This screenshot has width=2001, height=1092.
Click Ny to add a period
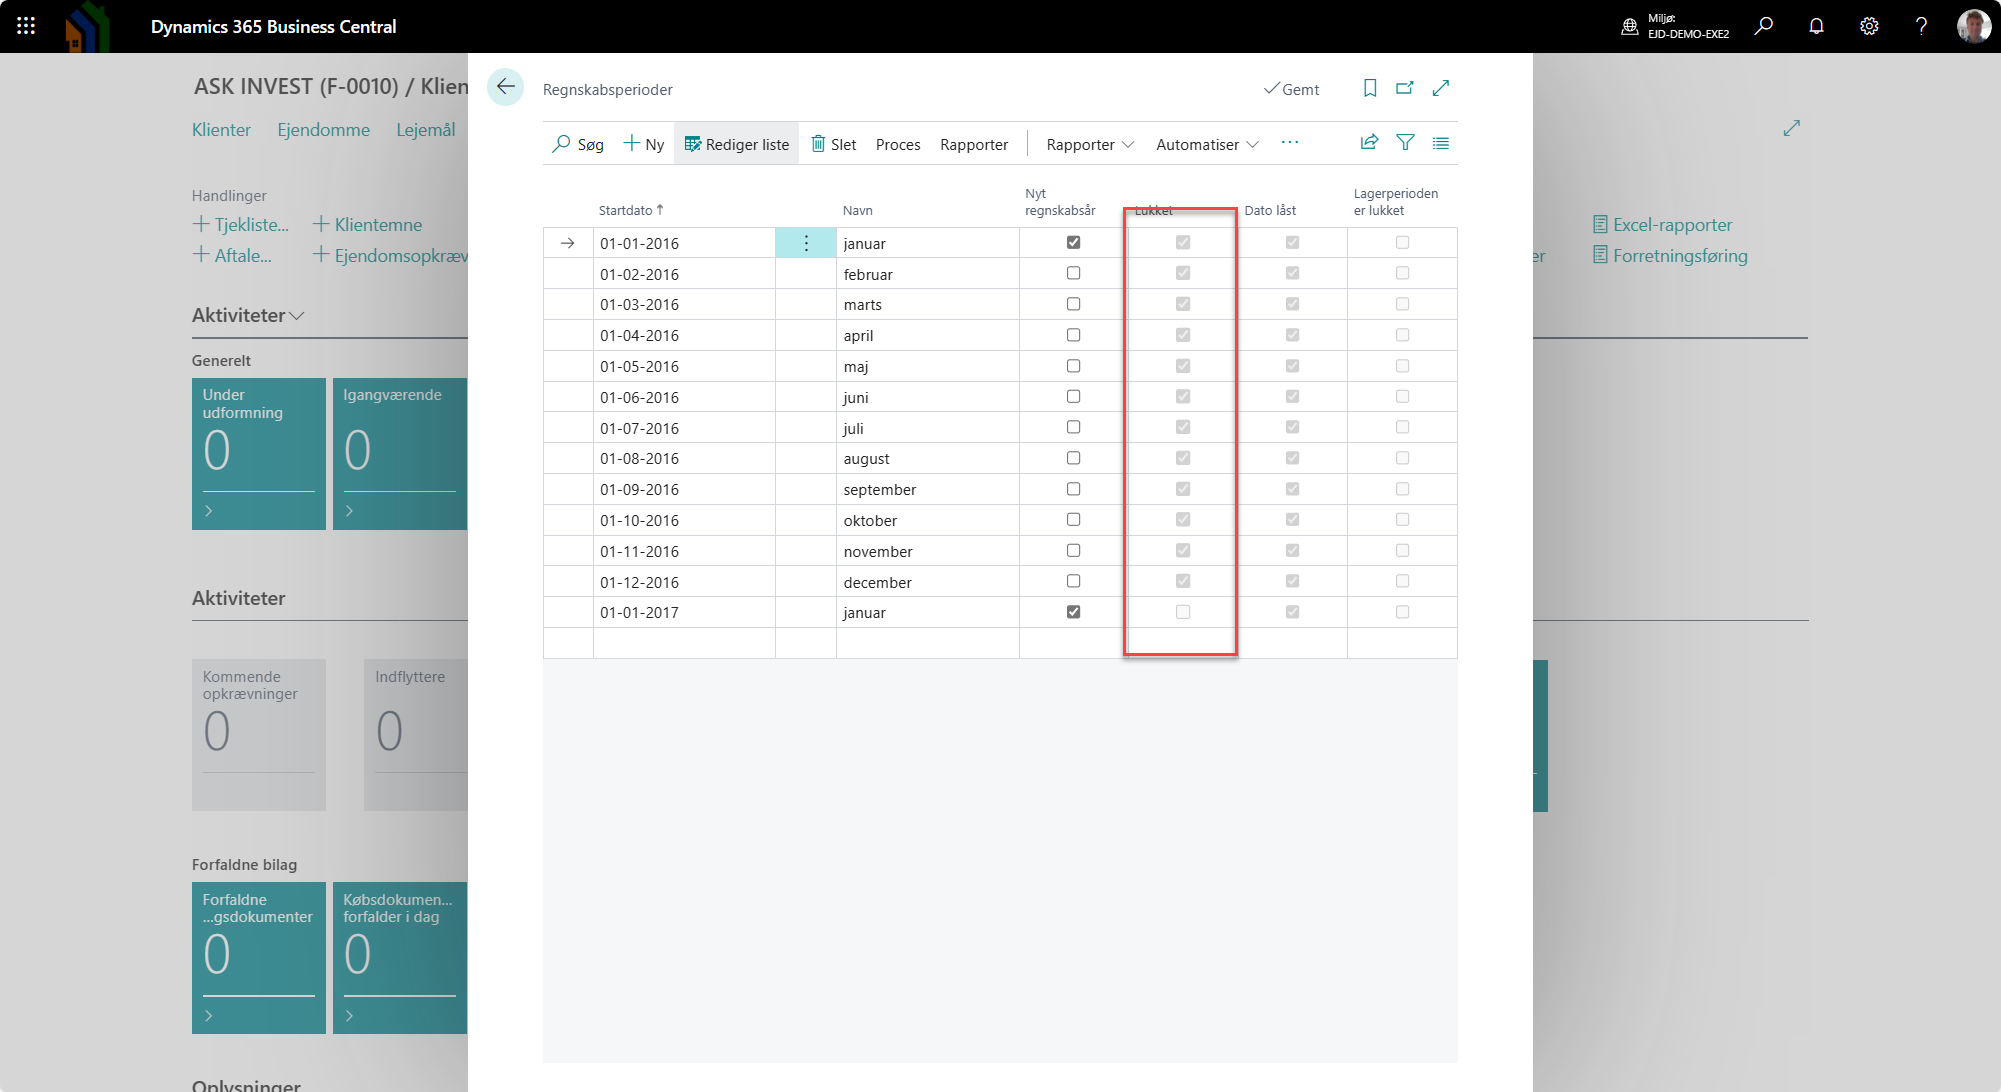pos(644,144)
